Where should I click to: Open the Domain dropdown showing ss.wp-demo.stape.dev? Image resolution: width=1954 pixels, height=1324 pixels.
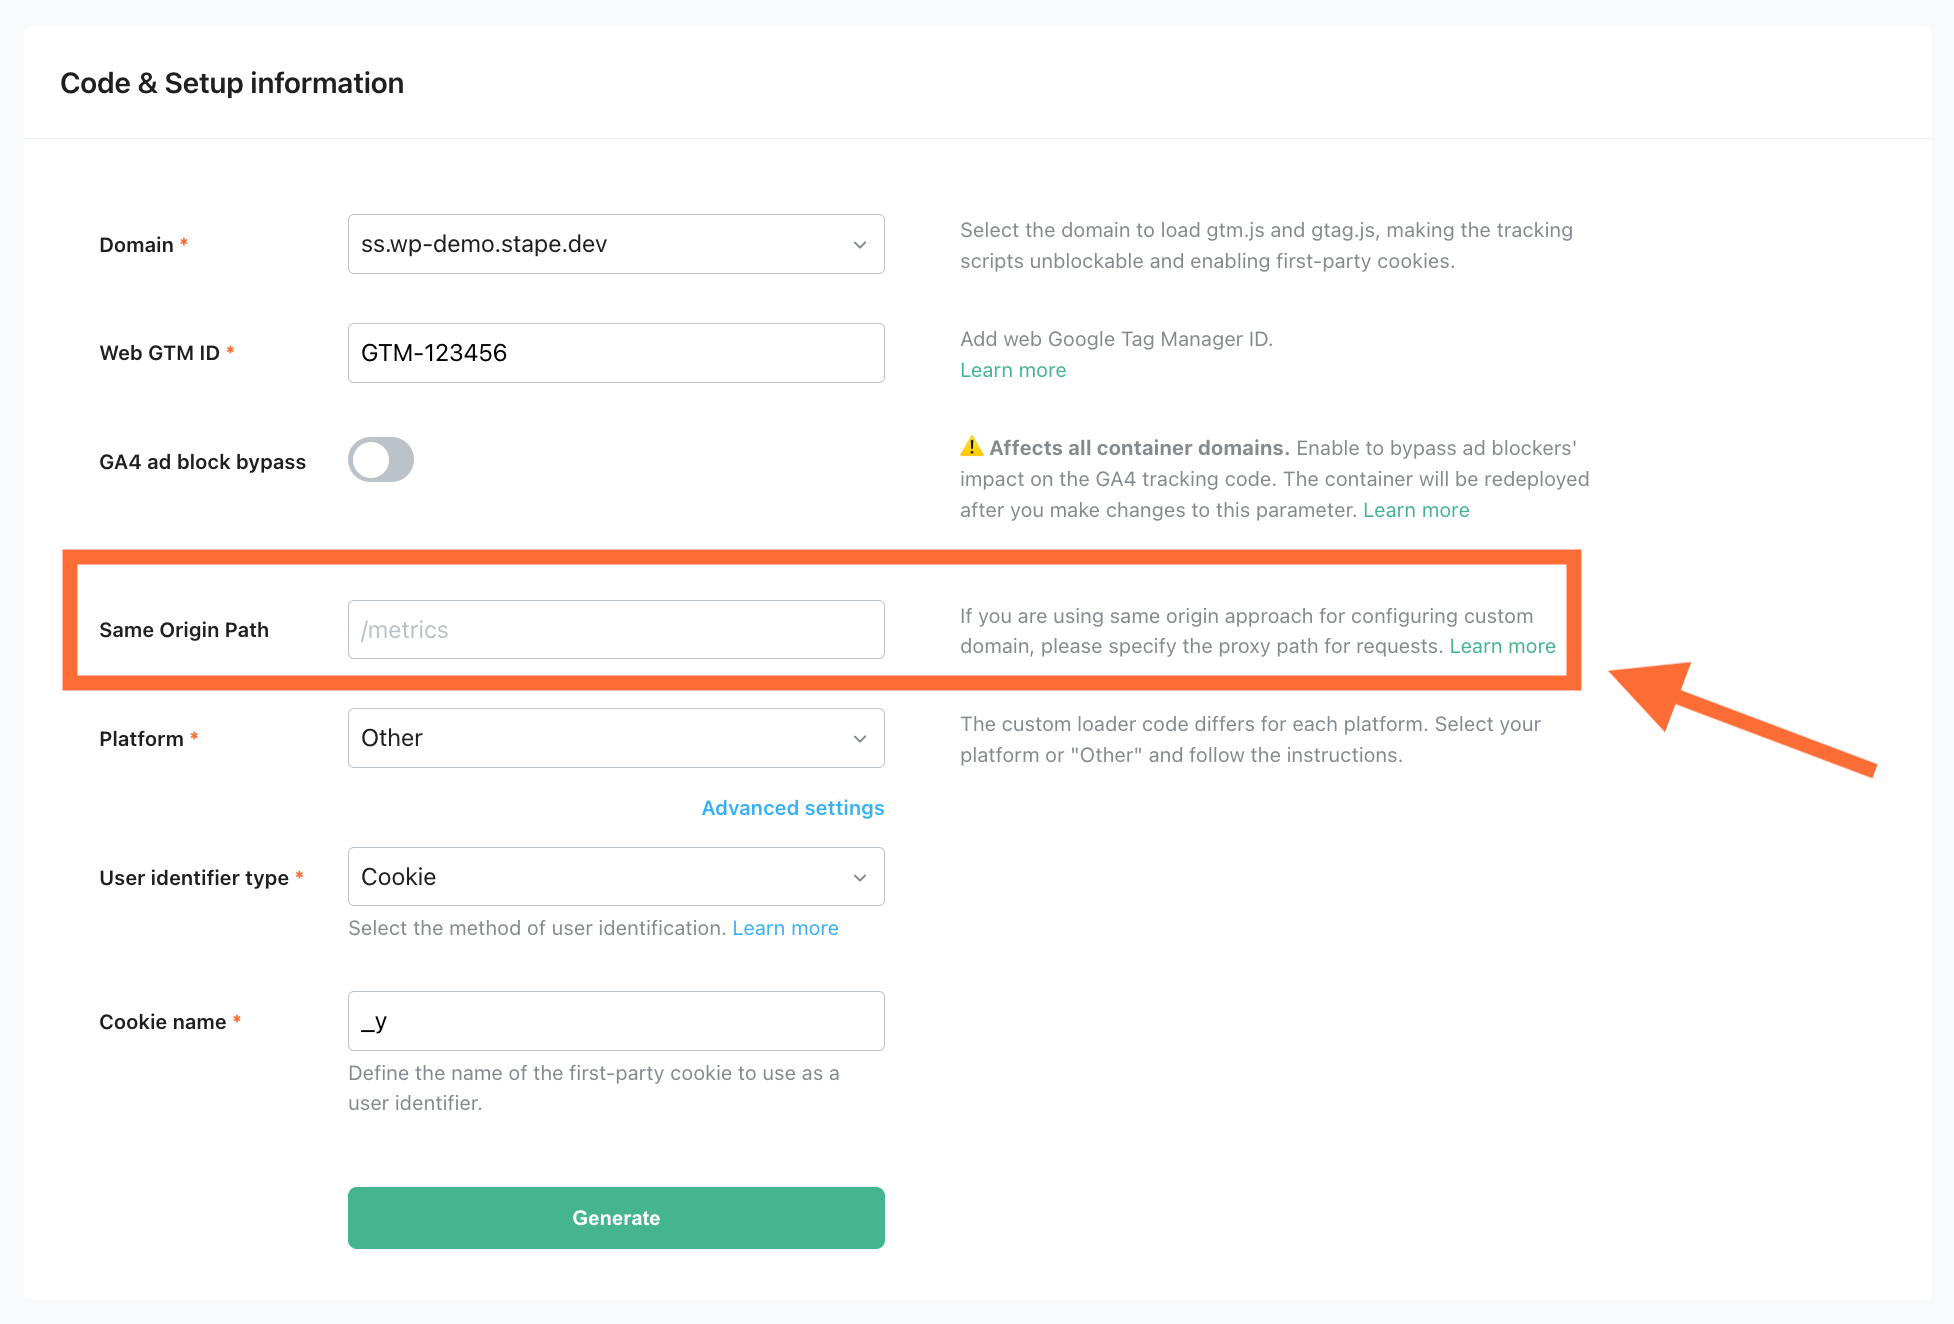pyautogui.click(x=616, y=244)
